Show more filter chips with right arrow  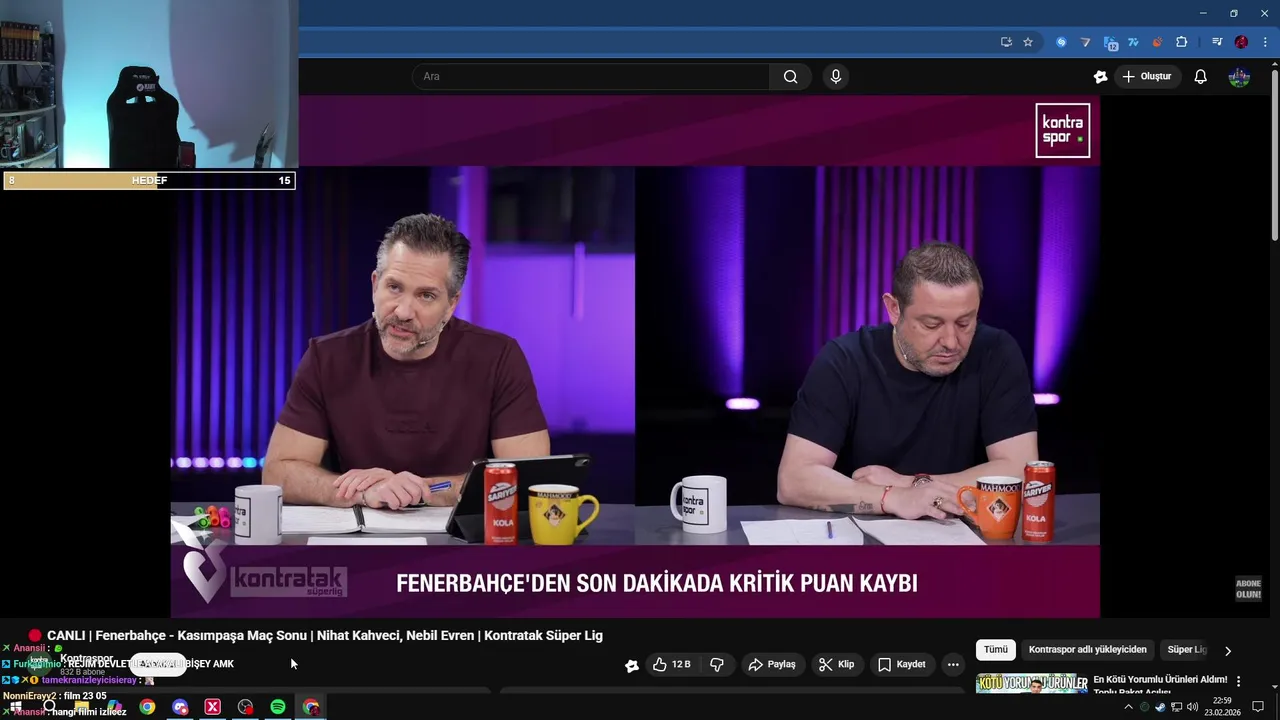point(1228,650)
